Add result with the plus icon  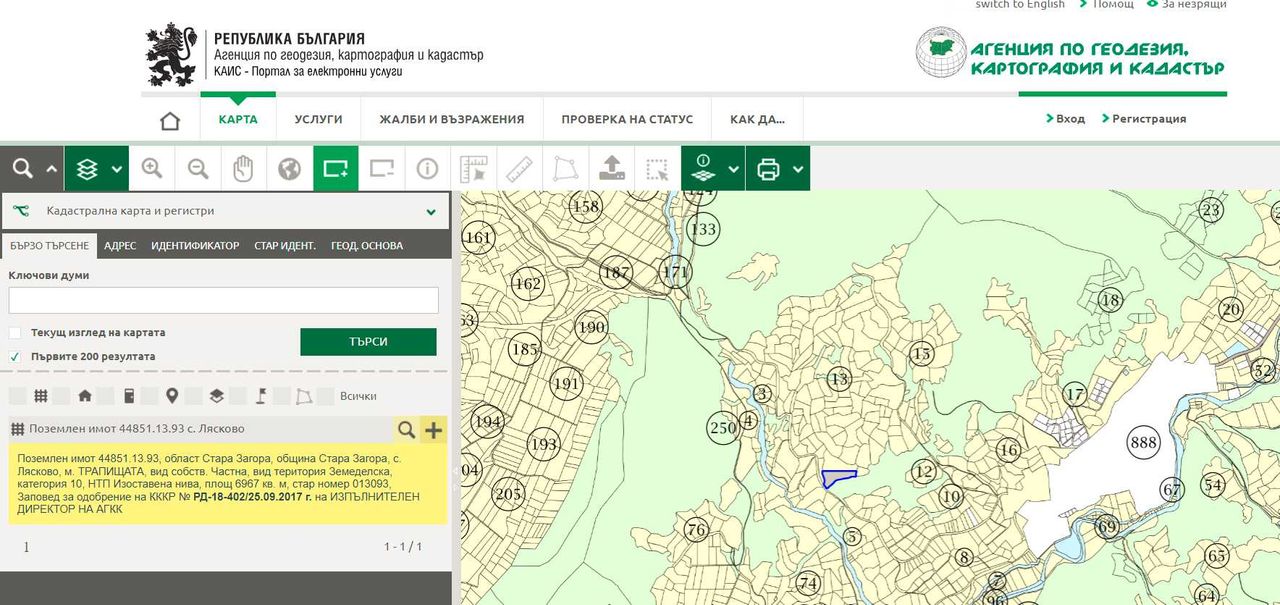(x=433, y=430)
